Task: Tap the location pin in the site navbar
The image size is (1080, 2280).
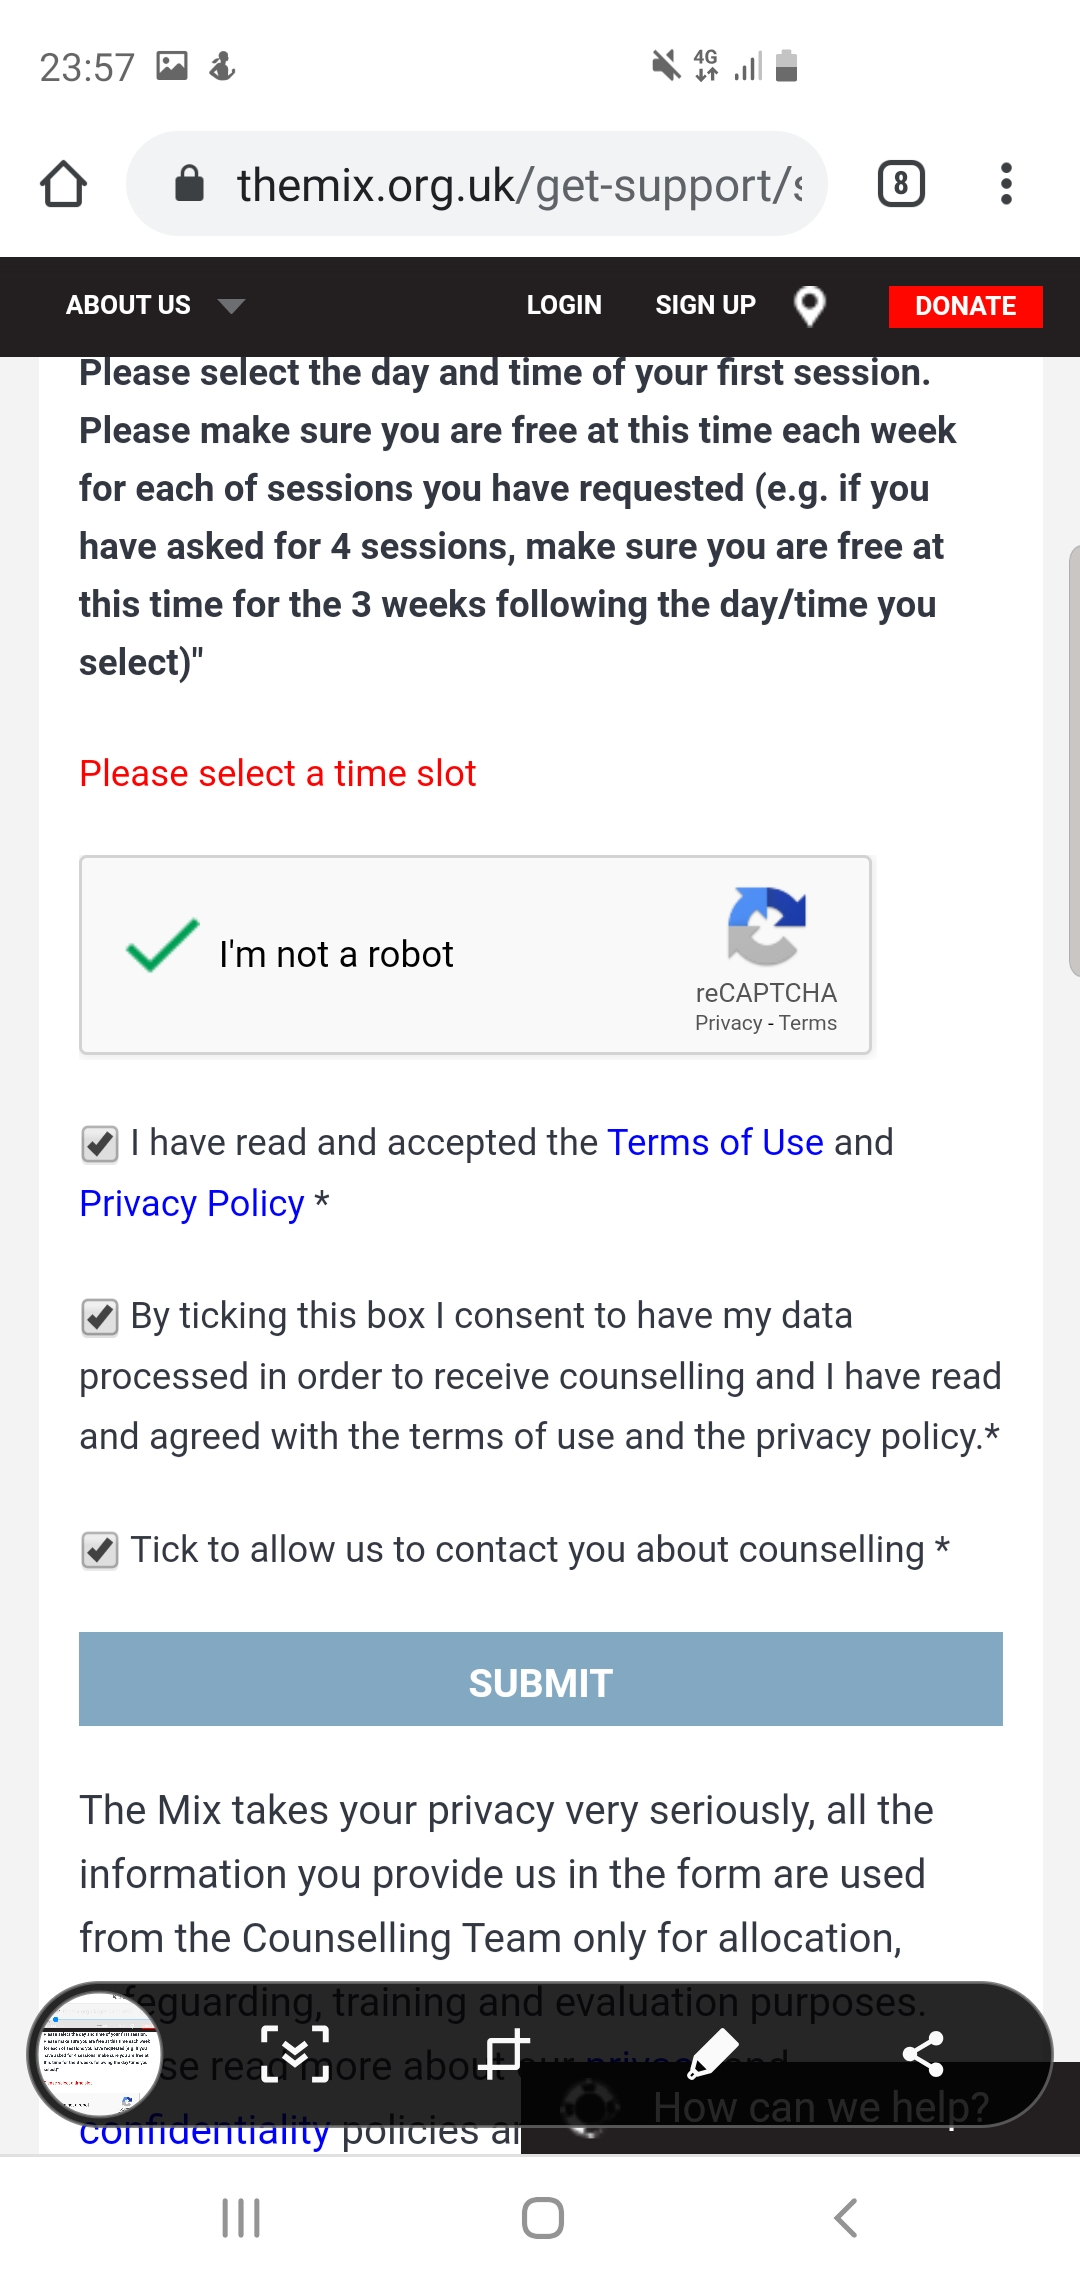Action: (x=810, y=305)
